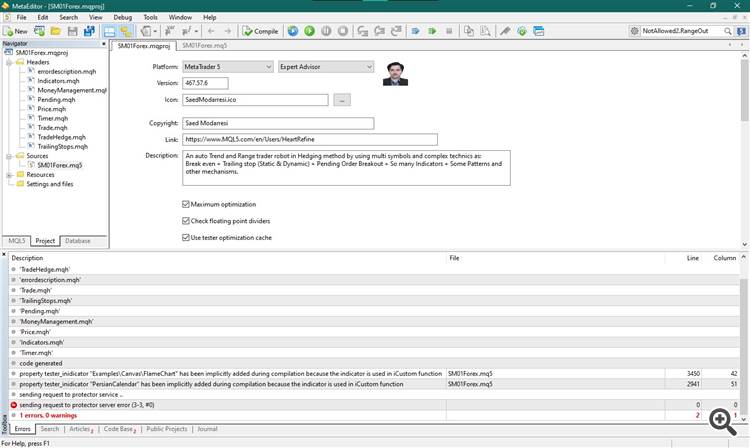Click the chat icon at toolbar far right

click(x=741, y=31)
